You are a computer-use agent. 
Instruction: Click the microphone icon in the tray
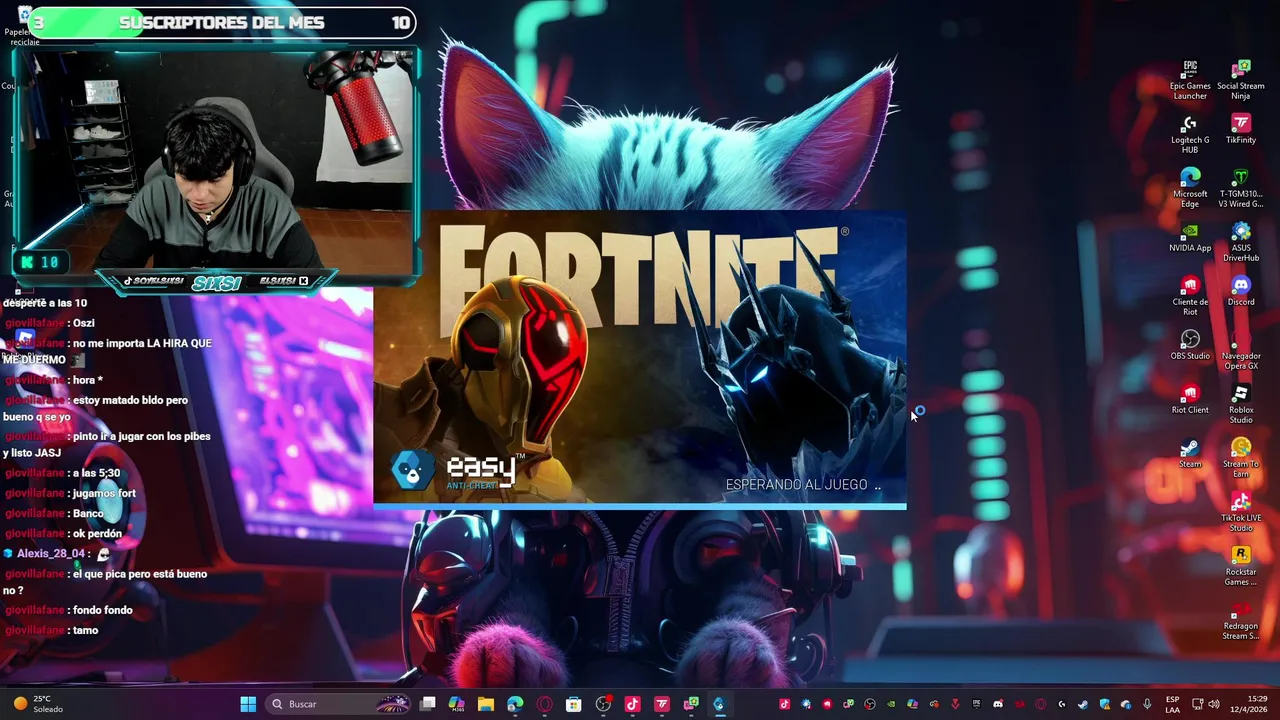tap(1147, 704)
